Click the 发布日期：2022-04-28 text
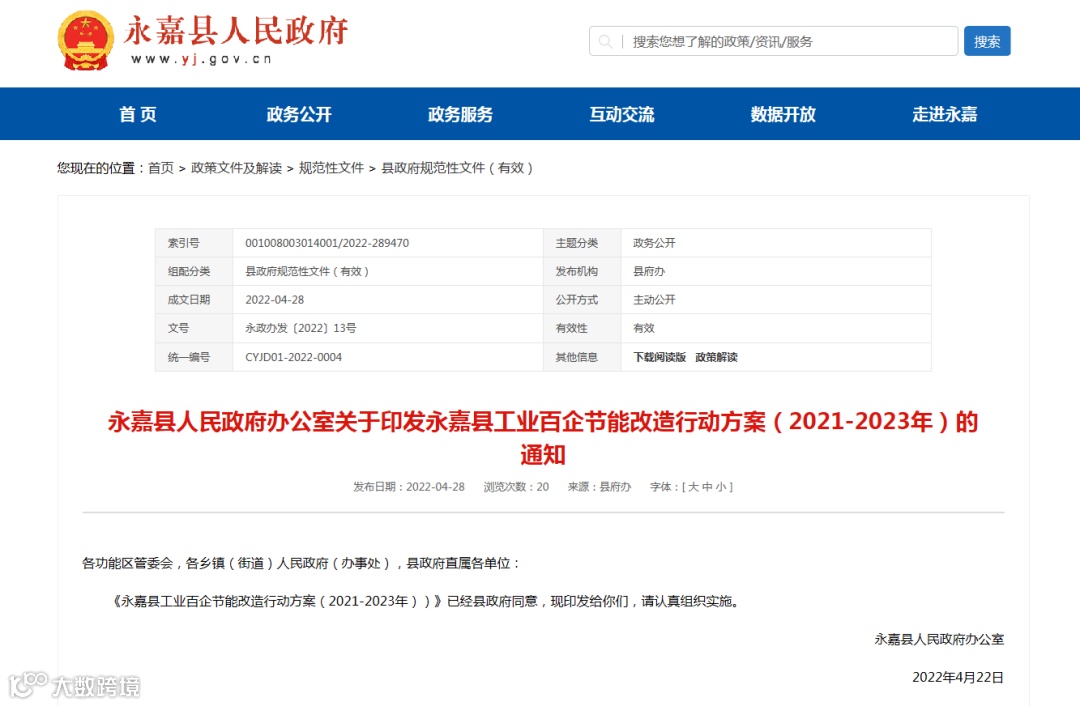The width and height of the screenshot is (1080, 706). (x=409, y=487)
